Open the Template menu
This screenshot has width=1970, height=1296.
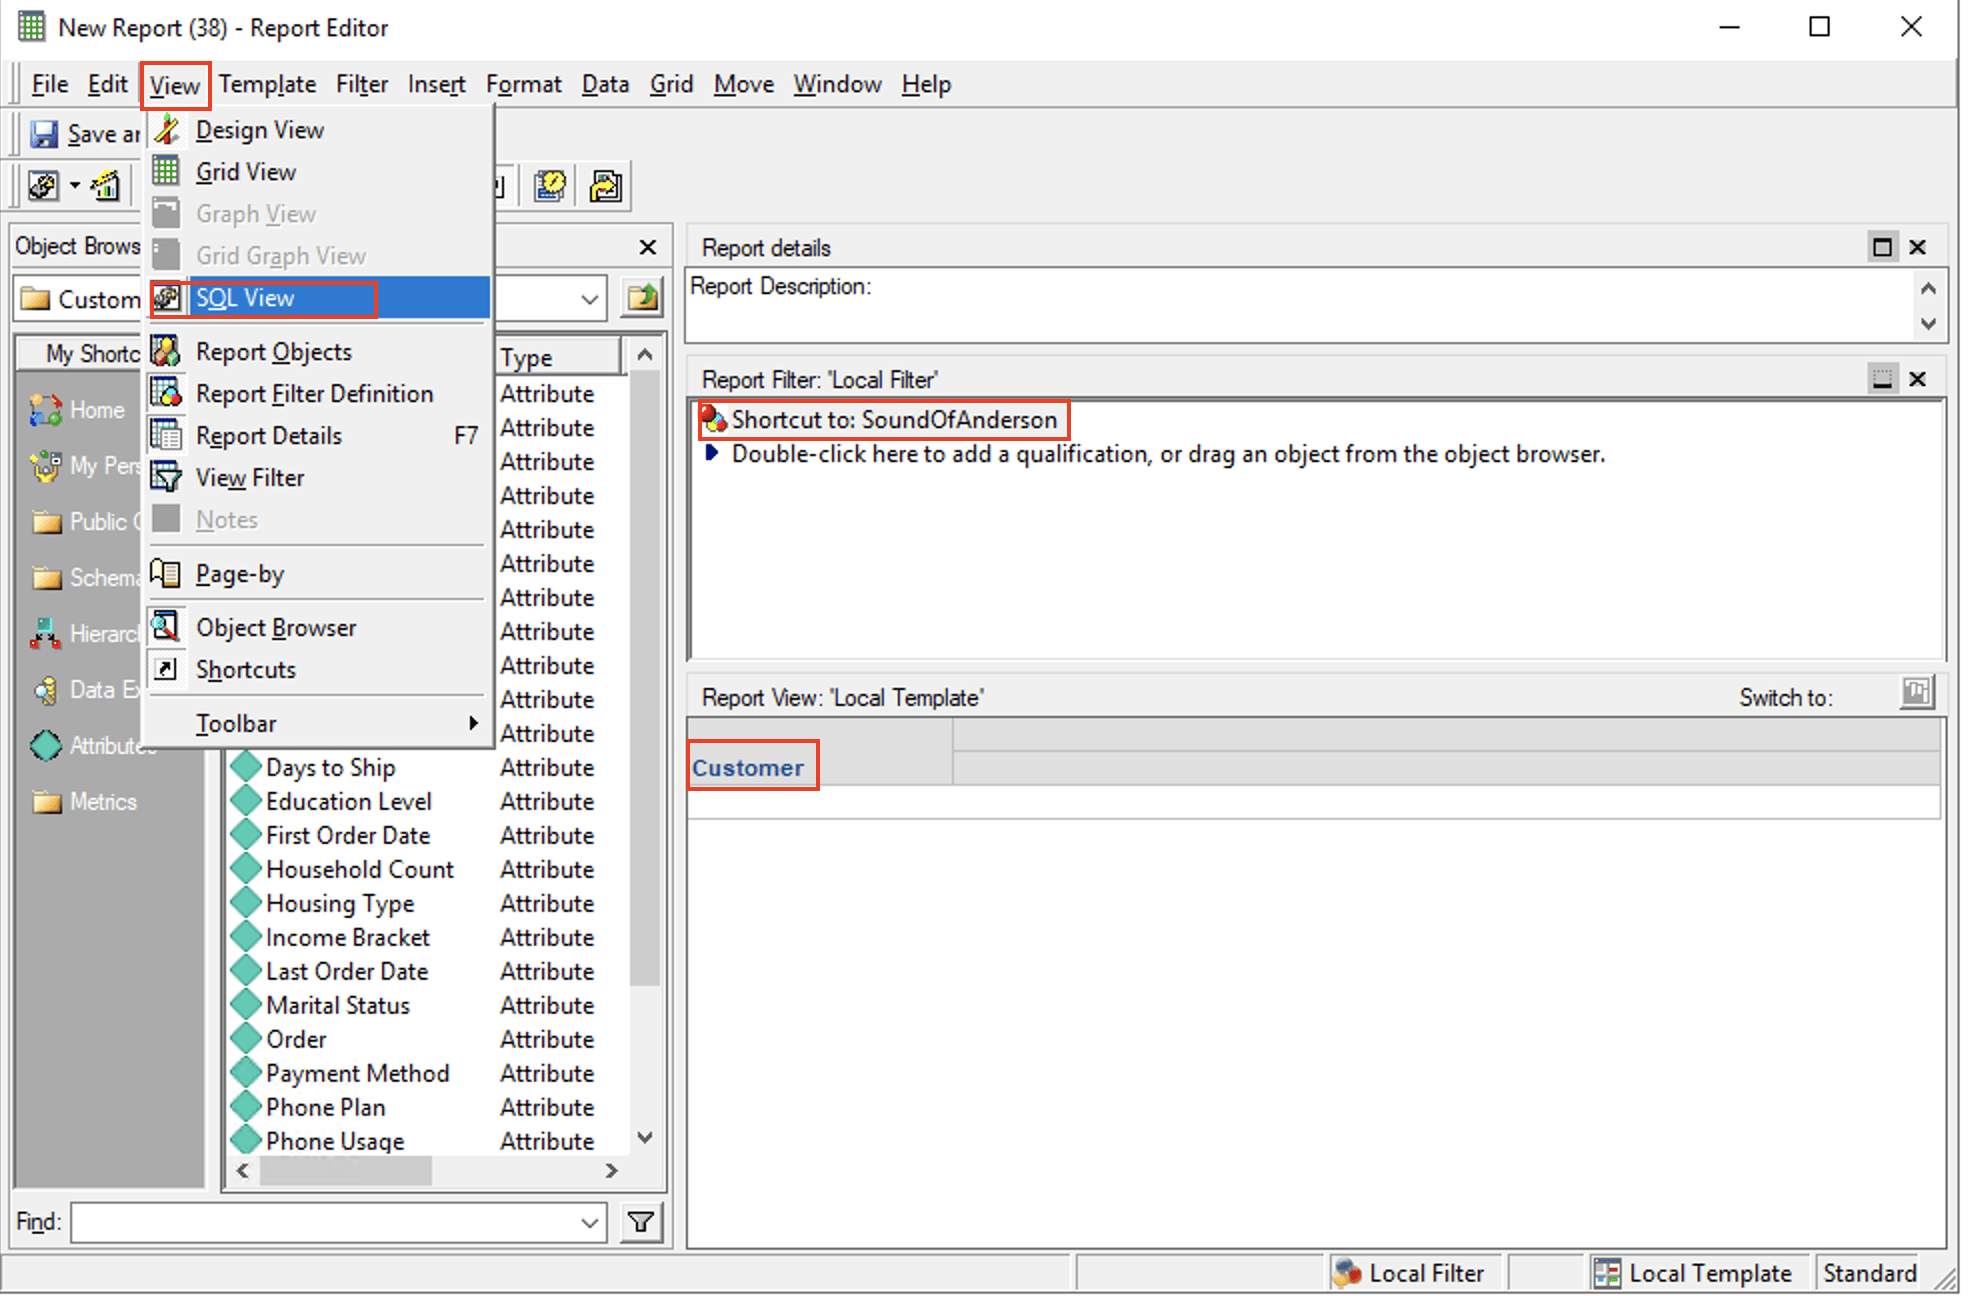click(x=267, y=85)
